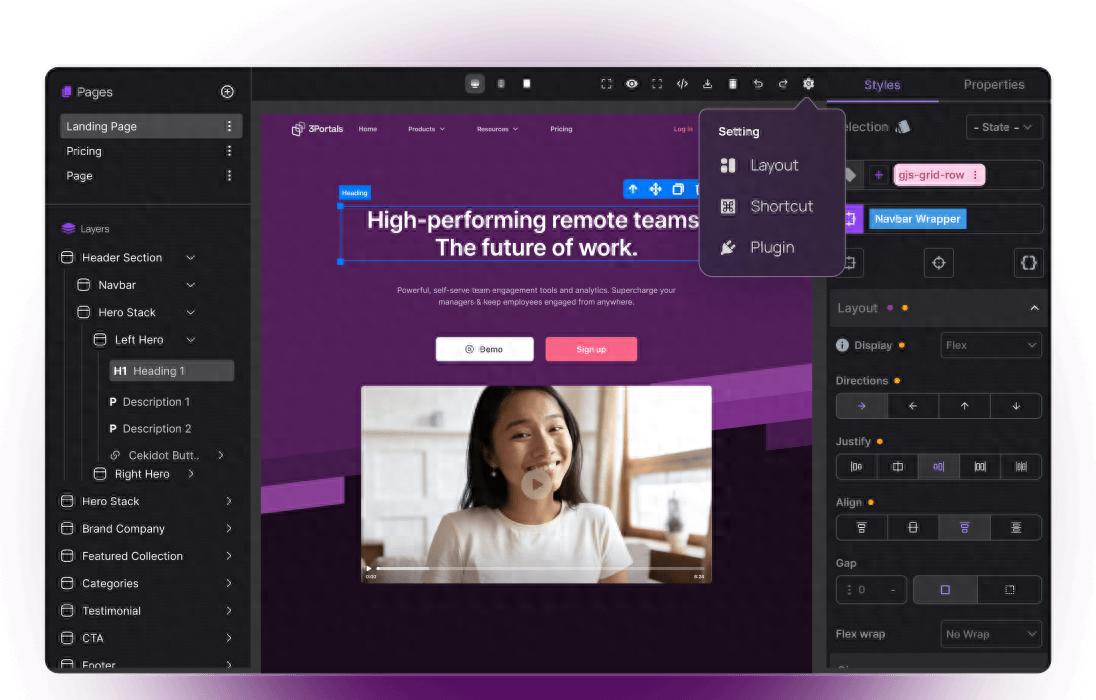
Task: Choose Plugin in the Setting menu
Action: pos(758,248)
